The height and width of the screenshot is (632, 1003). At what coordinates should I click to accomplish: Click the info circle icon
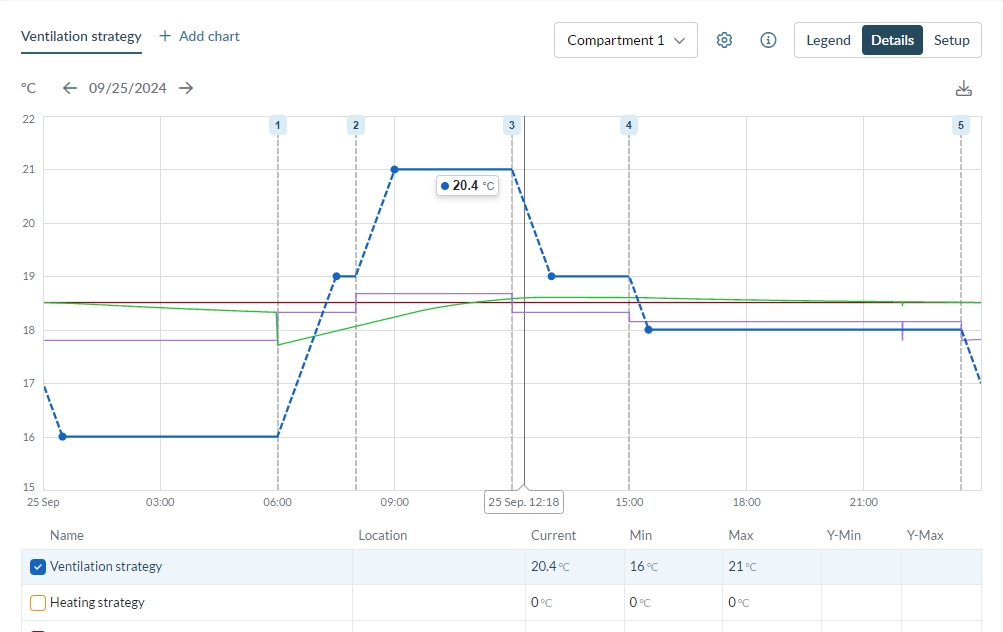tap(768, 40)
